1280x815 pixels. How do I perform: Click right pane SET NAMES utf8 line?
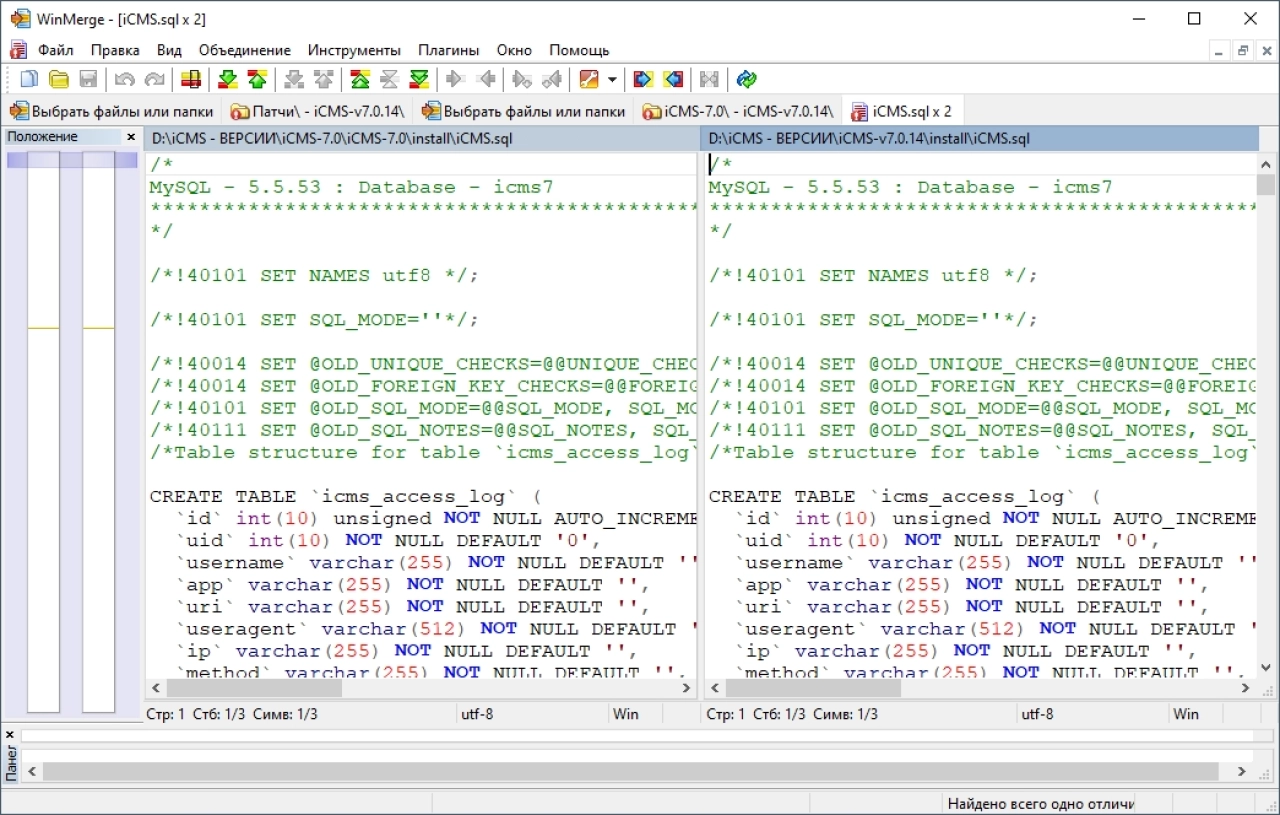point(874,276)
